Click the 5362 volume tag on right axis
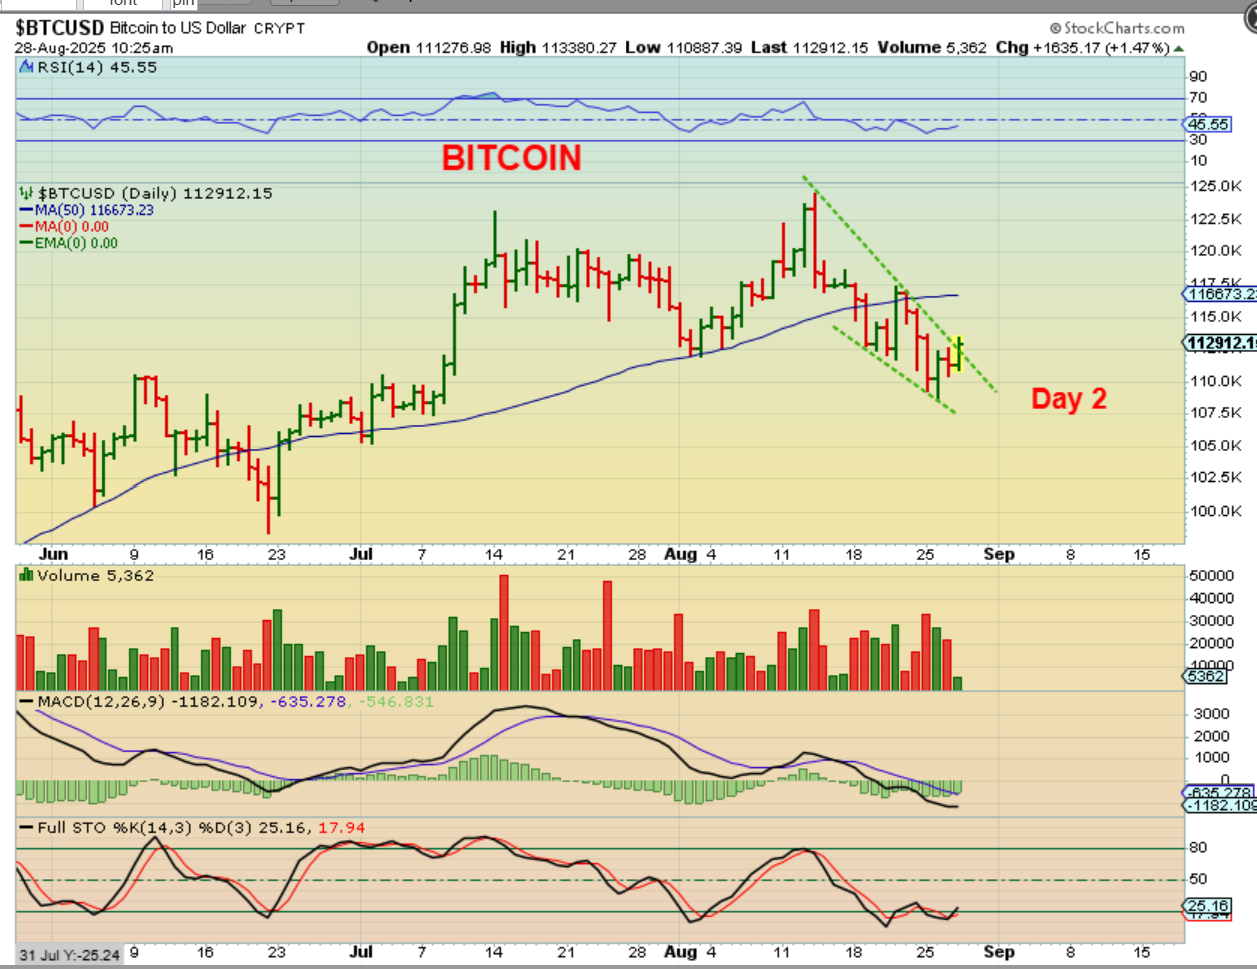This screenshot has height=969, width=1257. pyautogui.click(x=1206, y=676)
